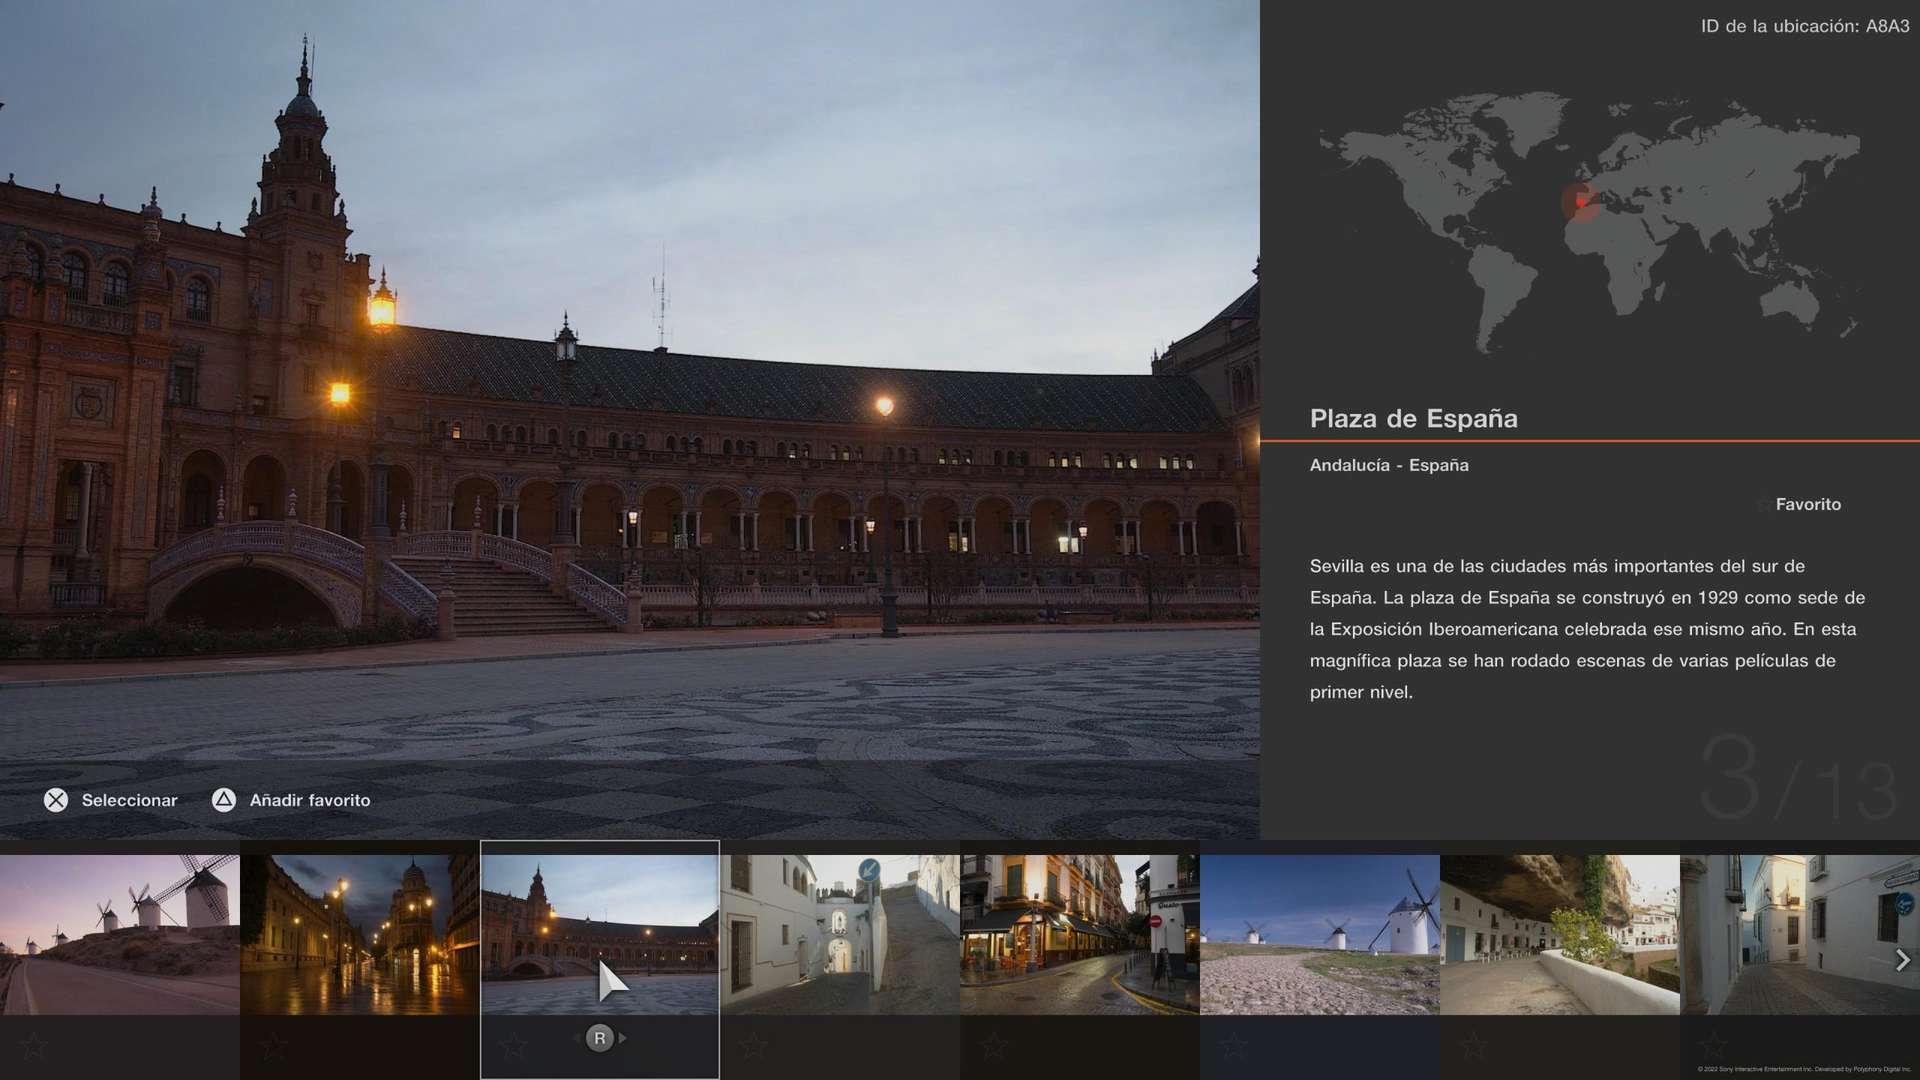
Task: Click the red location marker on world map
Action: click(x=1581, y=201)
